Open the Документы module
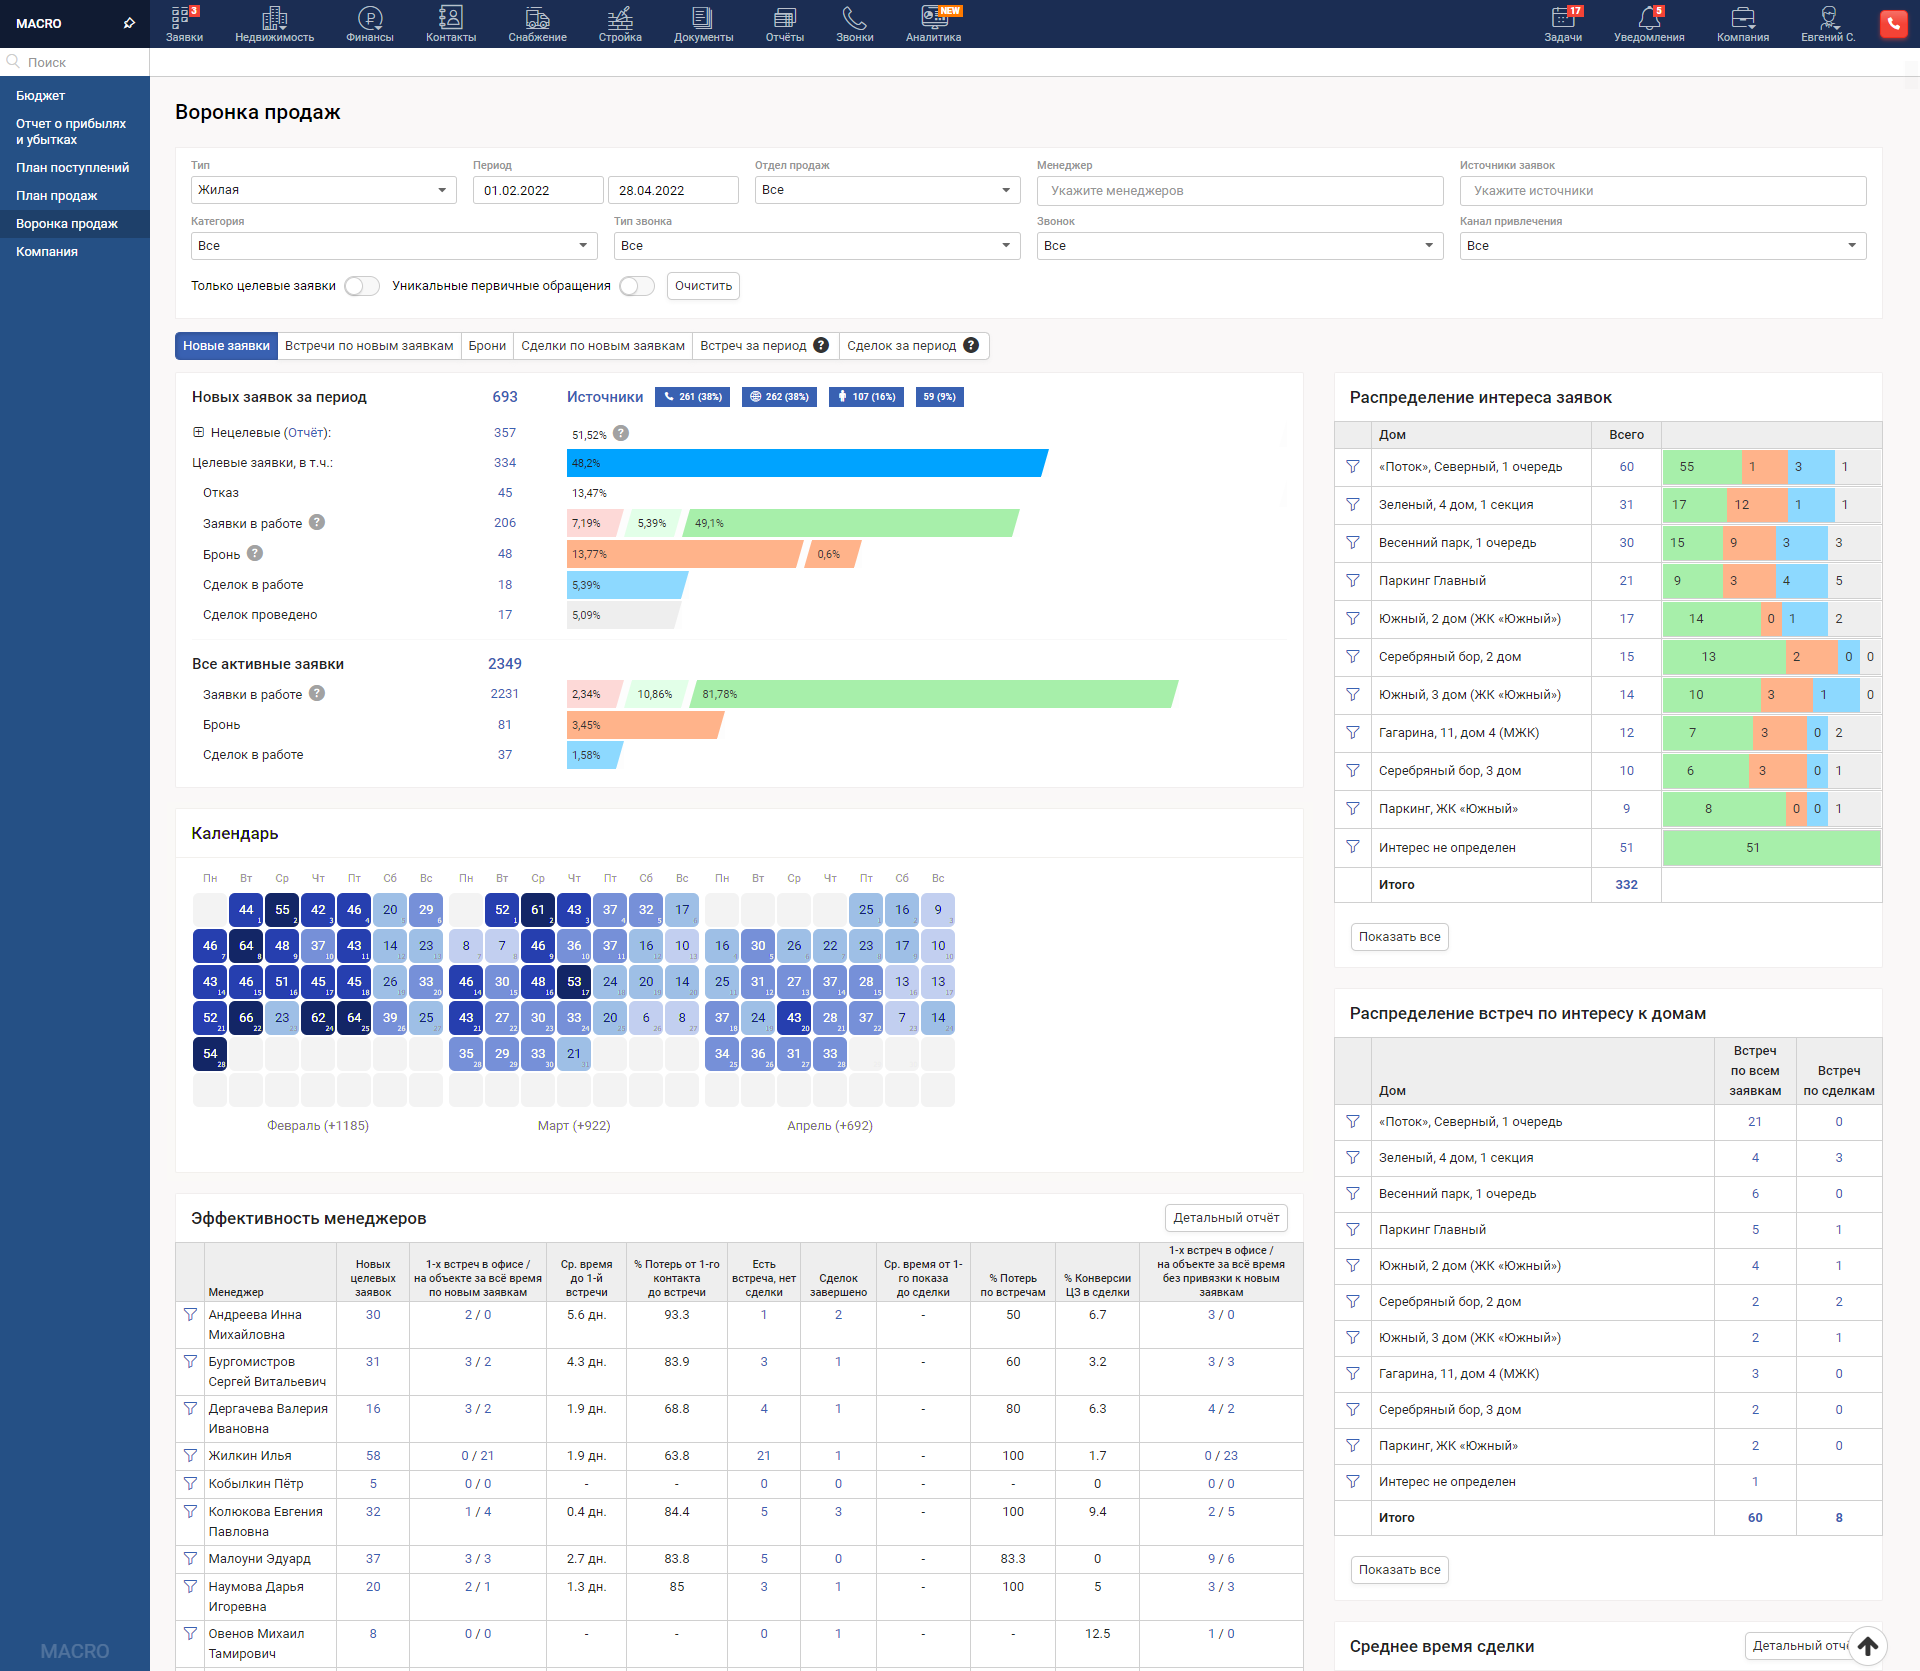The image size is (1920, 1671). [702, 24]
